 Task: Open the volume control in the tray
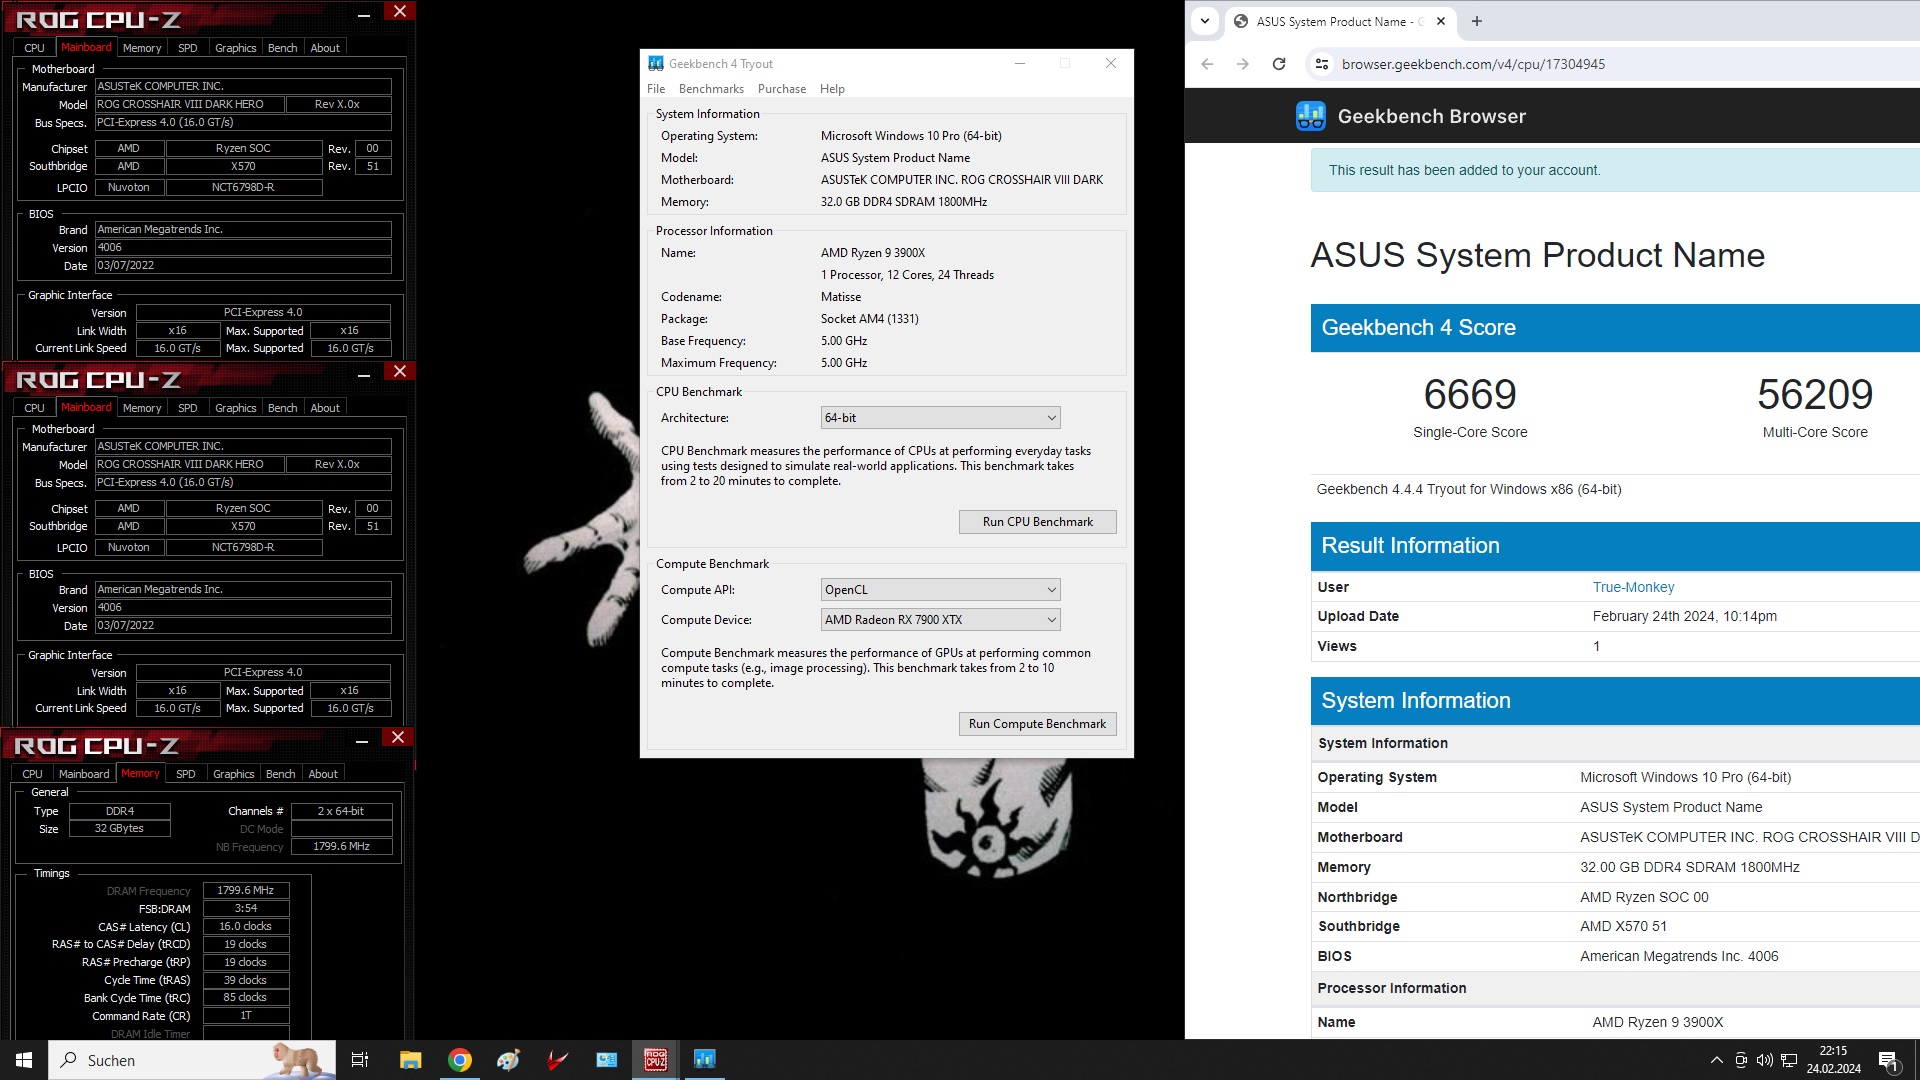(x=1765, y=1060)
